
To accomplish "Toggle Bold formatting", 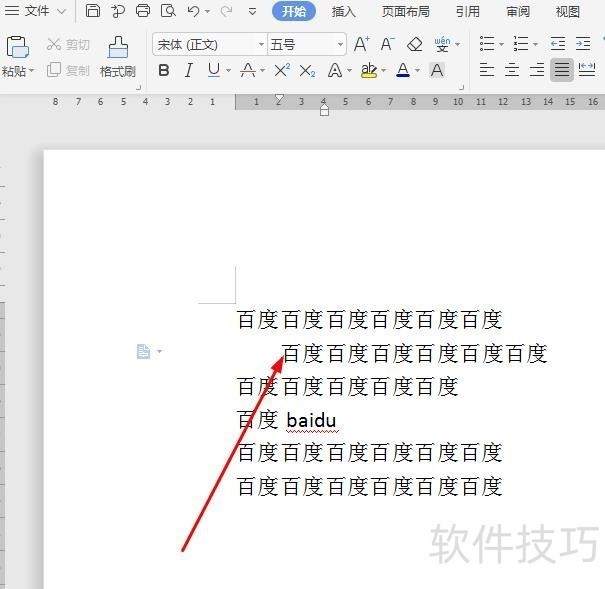I will 164,71.
